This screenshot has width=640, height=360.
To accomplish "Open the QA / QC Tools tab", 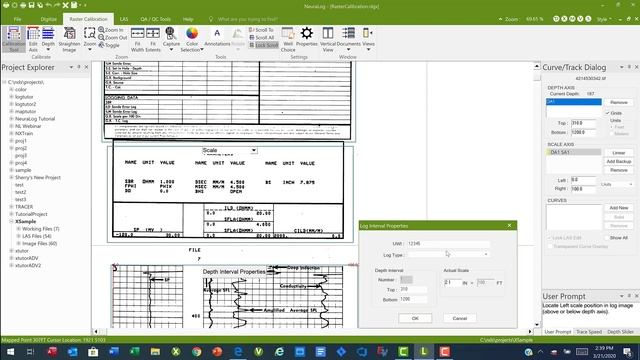I will click(x=156, y=19).
